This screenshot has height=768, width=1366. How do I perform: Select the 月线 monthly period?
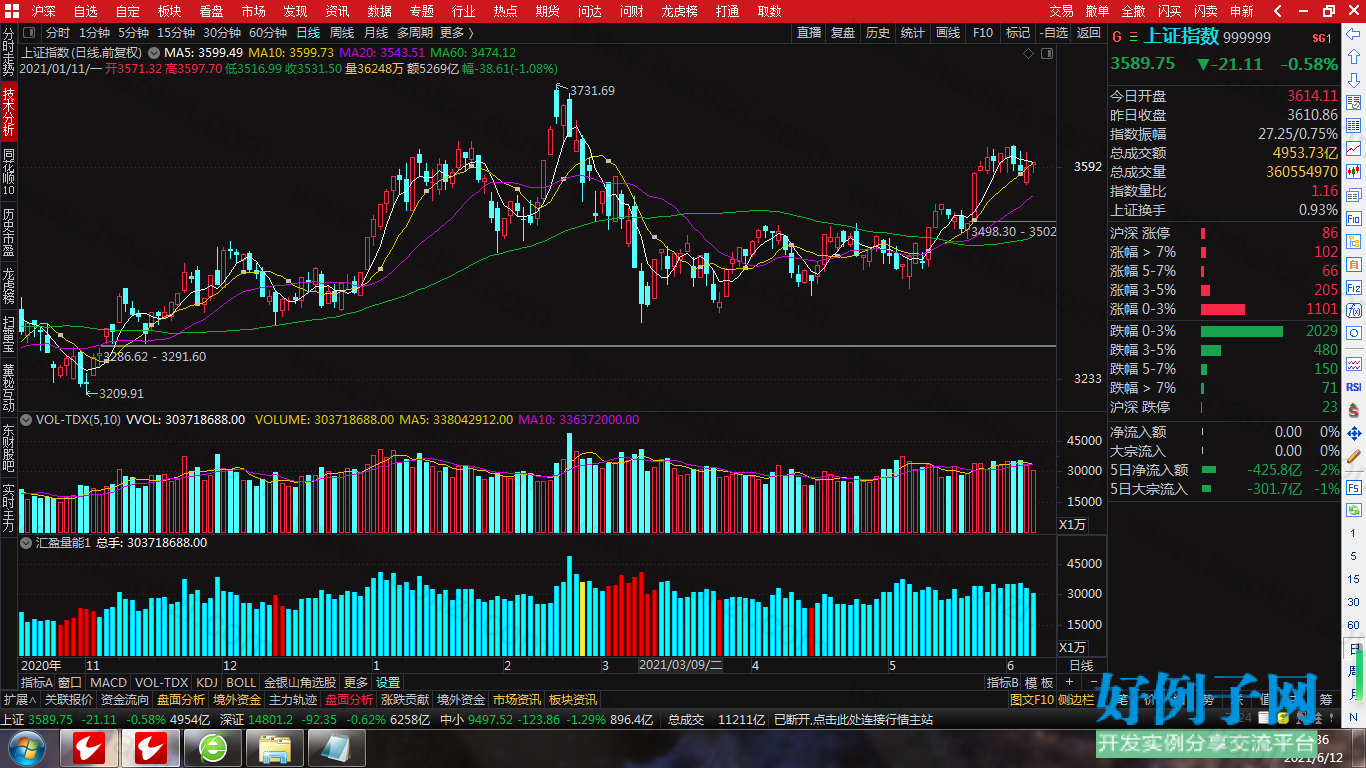(376, 32)
